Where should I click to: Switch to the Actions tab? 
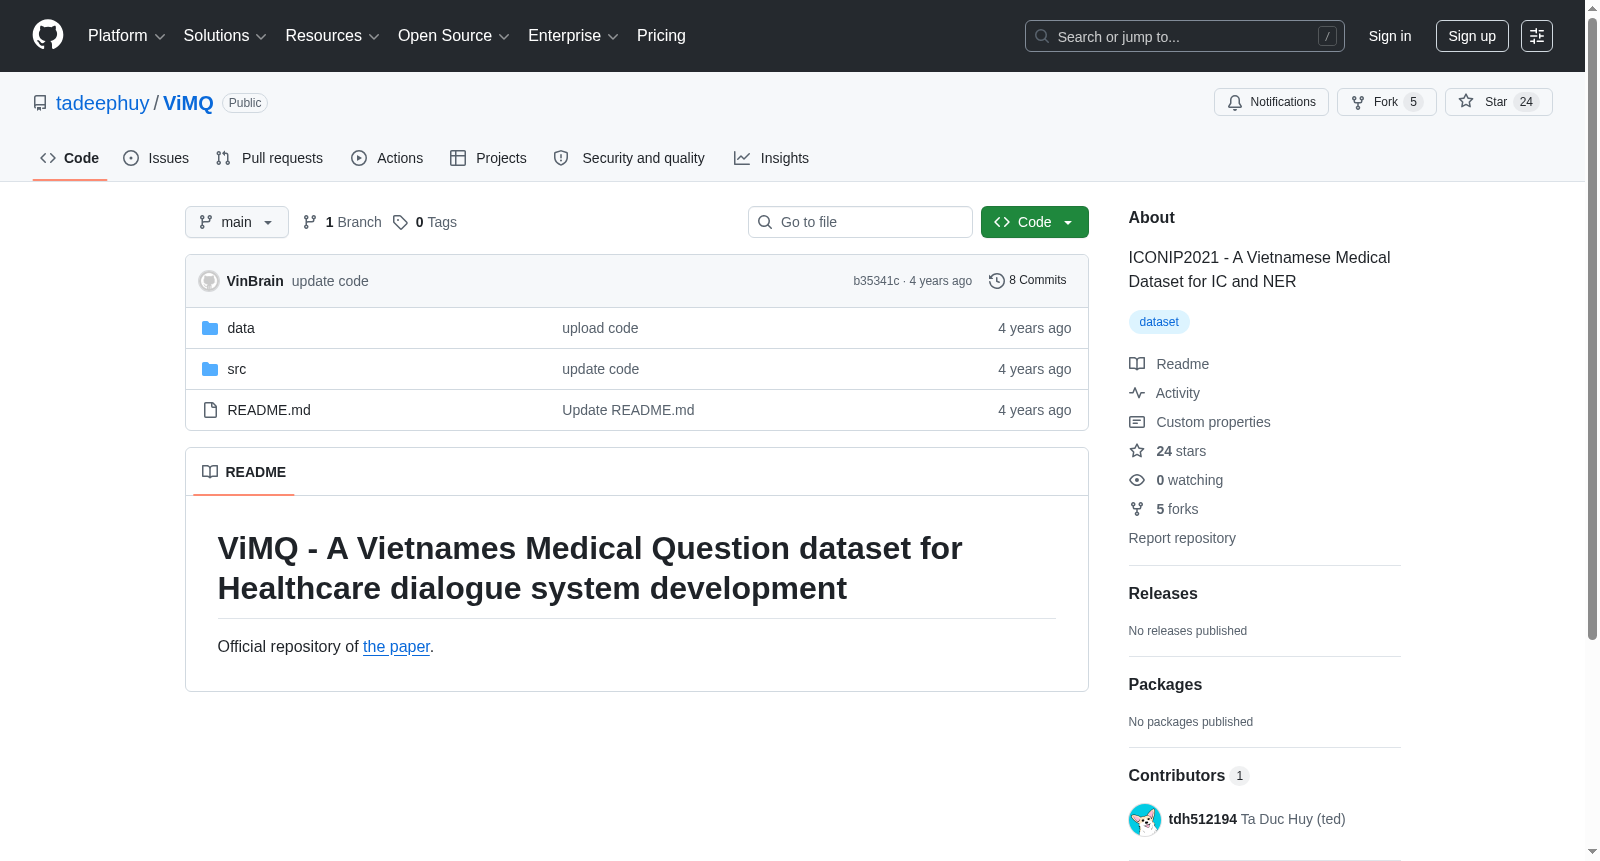point(387,158)
